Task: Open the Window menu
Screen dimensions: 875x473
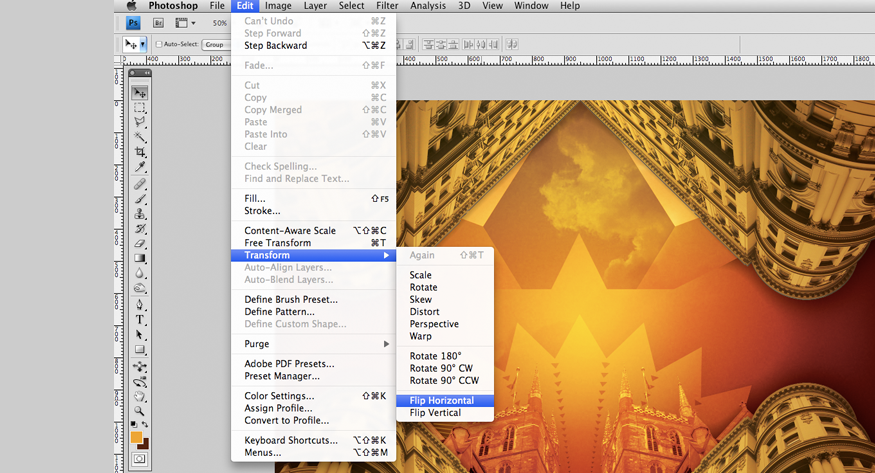Action: click(x=531, y=6)
